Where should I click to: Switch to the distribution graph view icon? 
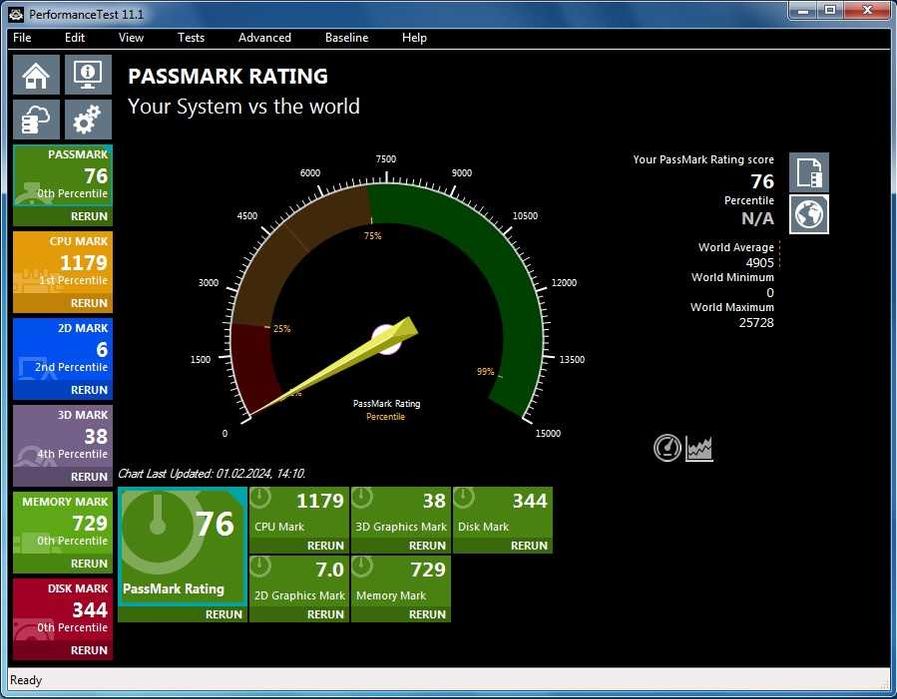pos(699,448)
